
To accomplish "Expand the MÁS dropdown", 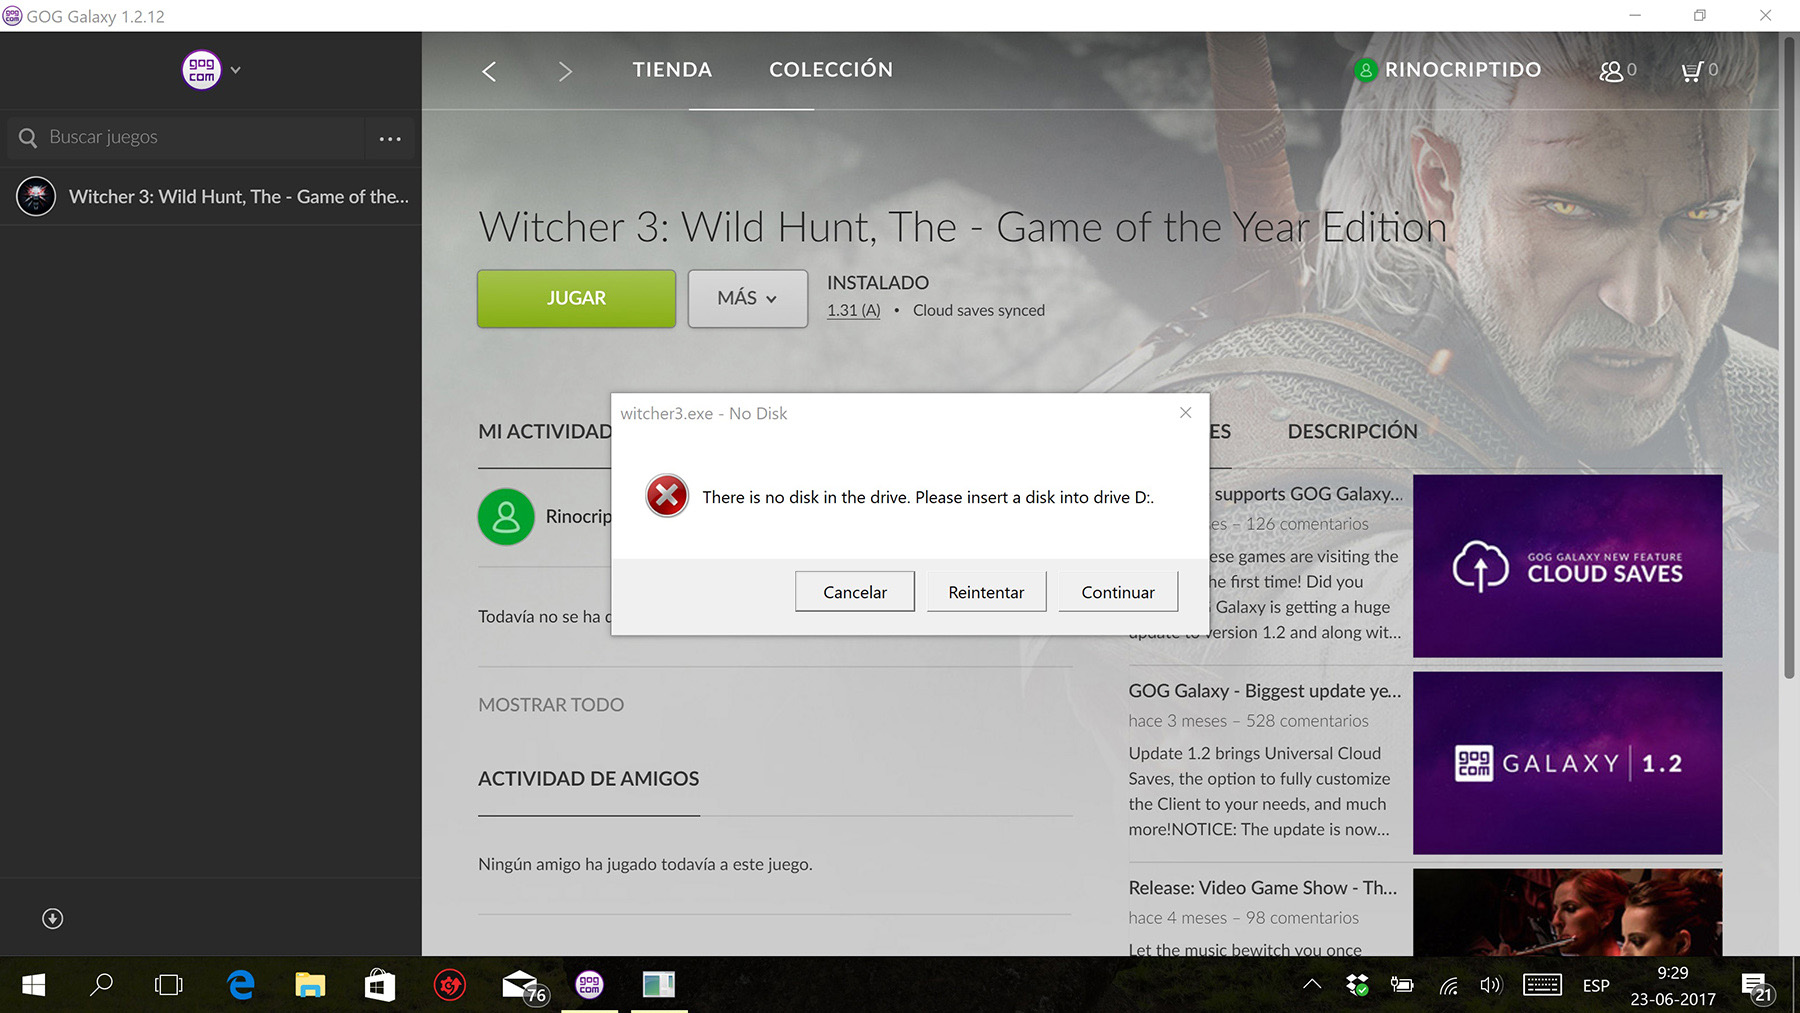I will [747, 298].
